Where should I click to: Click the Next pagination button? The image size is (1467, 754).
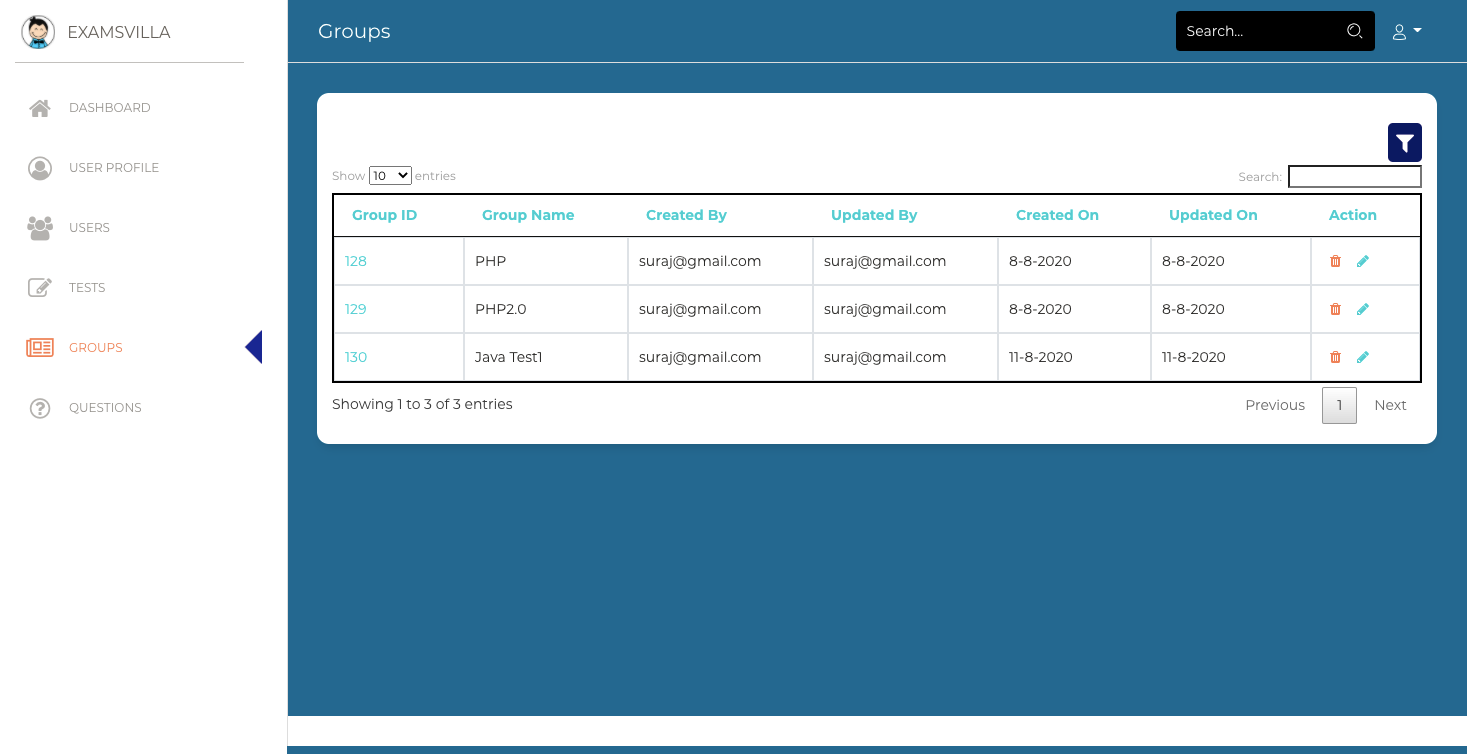tap(1390, 405)
